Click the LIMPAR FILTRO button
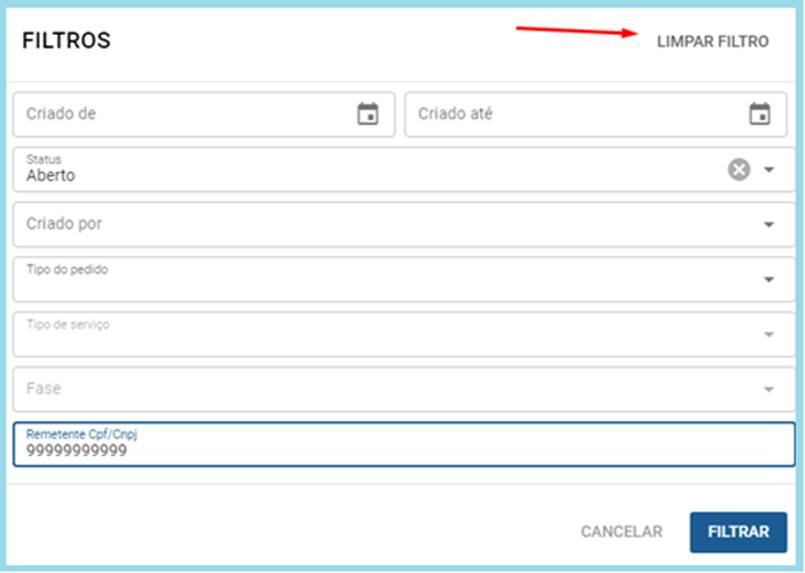Screen dimensions: 805x573 pos(713,42)
